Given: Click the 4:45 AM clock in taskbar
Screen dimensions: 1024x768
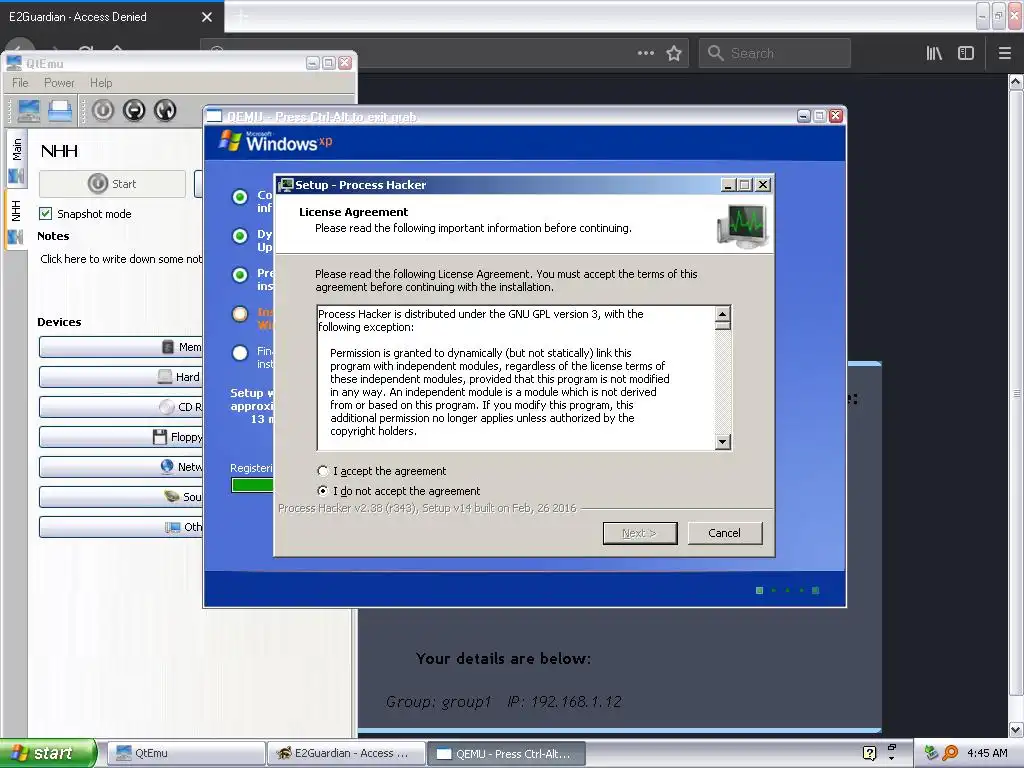Looking at the screenshot, I should point(987,753).
